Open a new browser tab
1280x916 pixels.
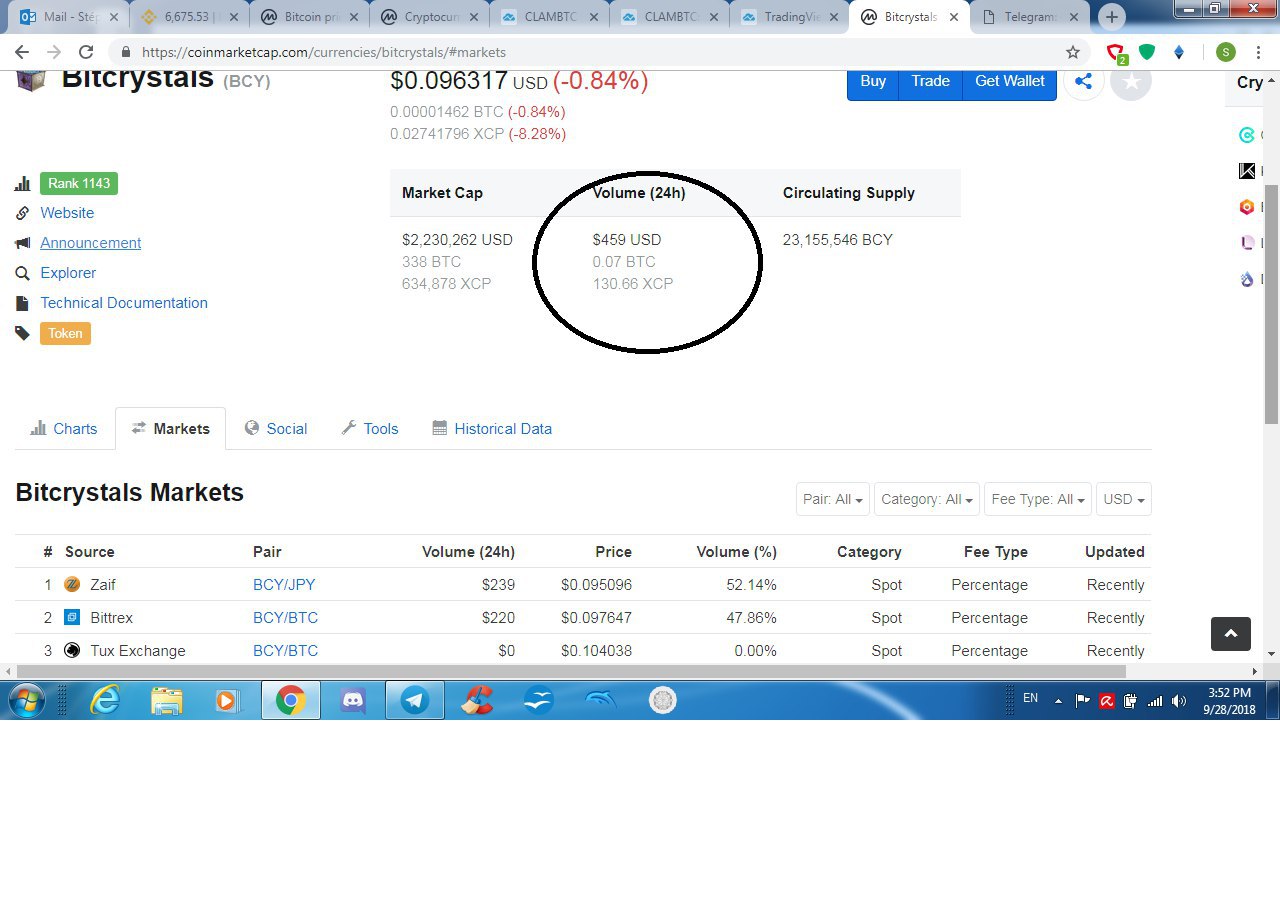coord(1111,17)
